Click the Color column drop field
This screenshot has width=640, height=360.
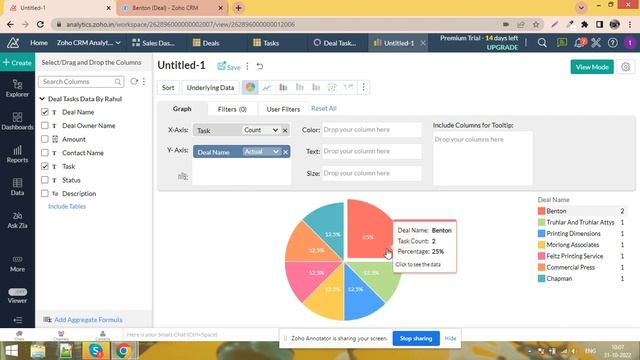point(371,130)
